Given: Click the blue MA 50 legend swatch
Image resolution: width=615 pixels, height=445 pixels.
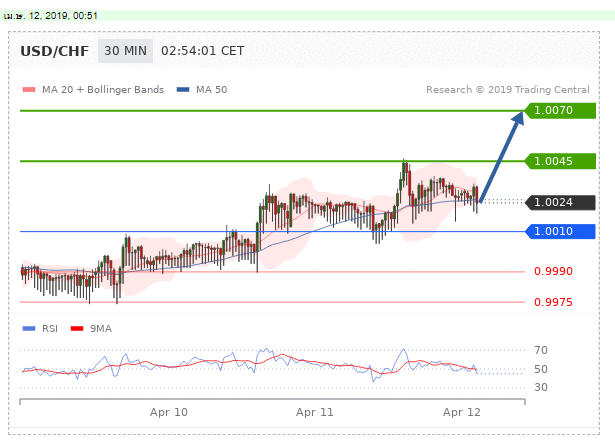Looking at the screenshot, I should click(x=183, y=90).
